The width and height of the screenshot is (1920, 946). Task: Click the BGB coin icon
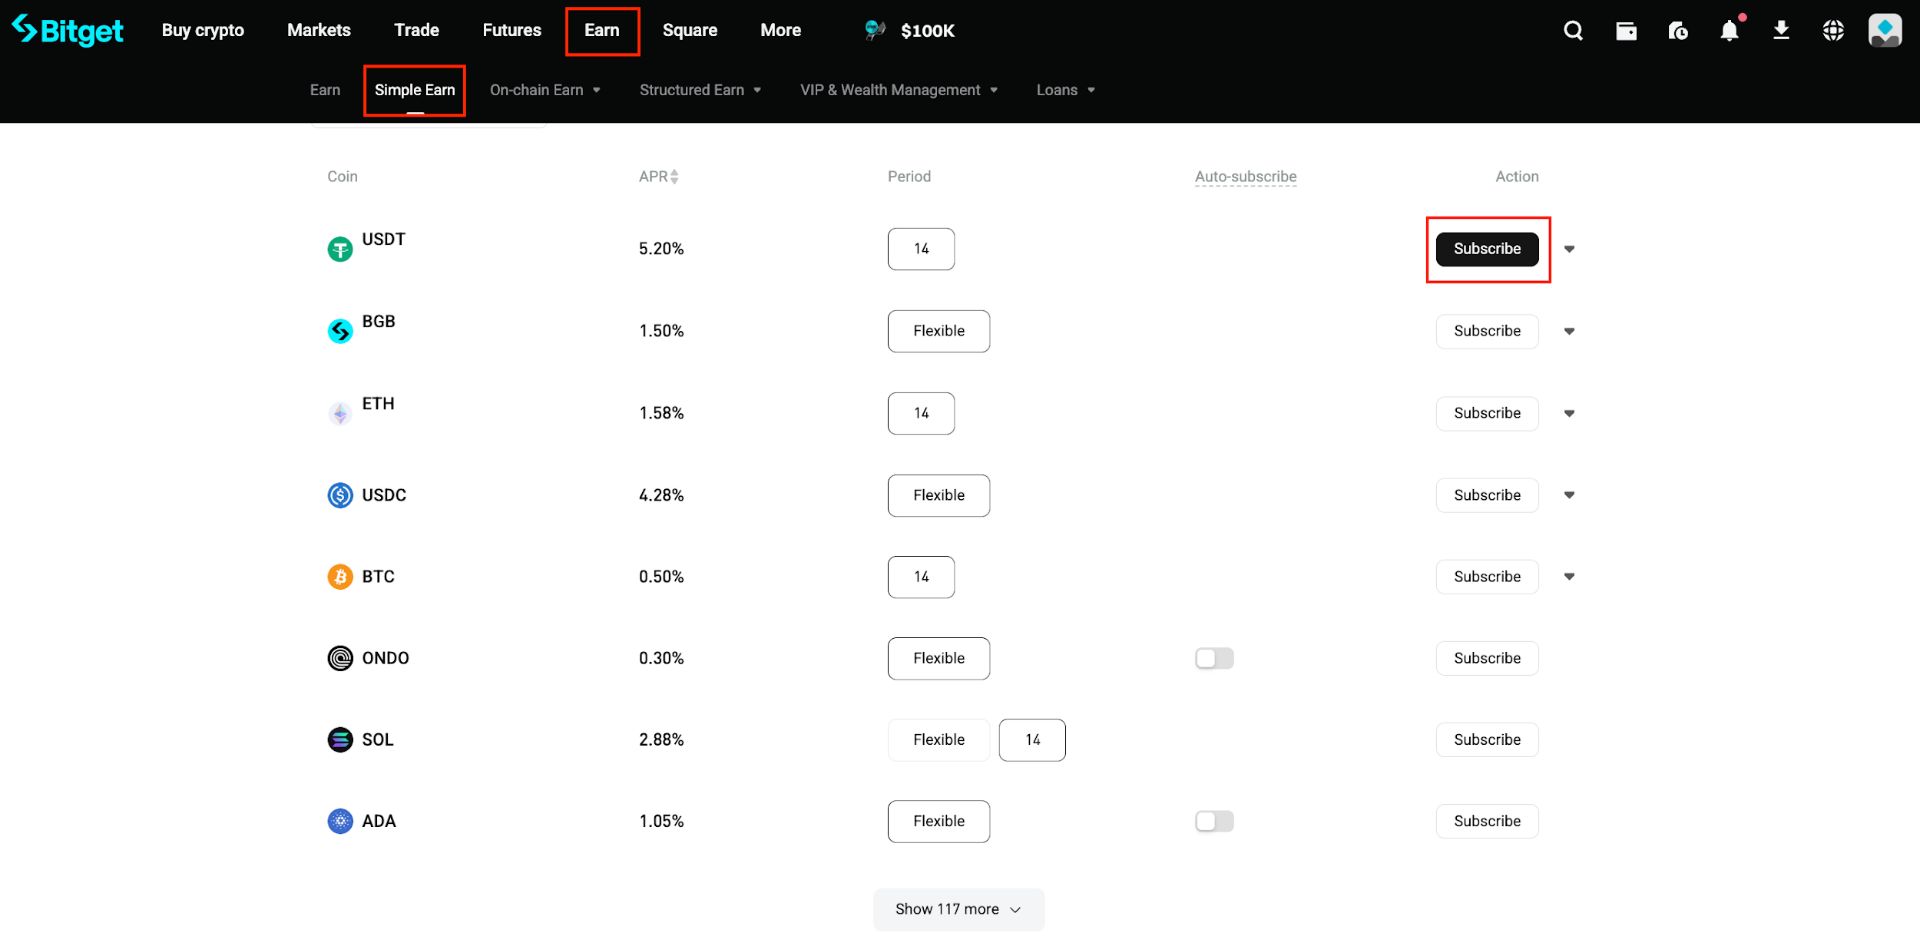pyautogui.click(x=340, y=331)
